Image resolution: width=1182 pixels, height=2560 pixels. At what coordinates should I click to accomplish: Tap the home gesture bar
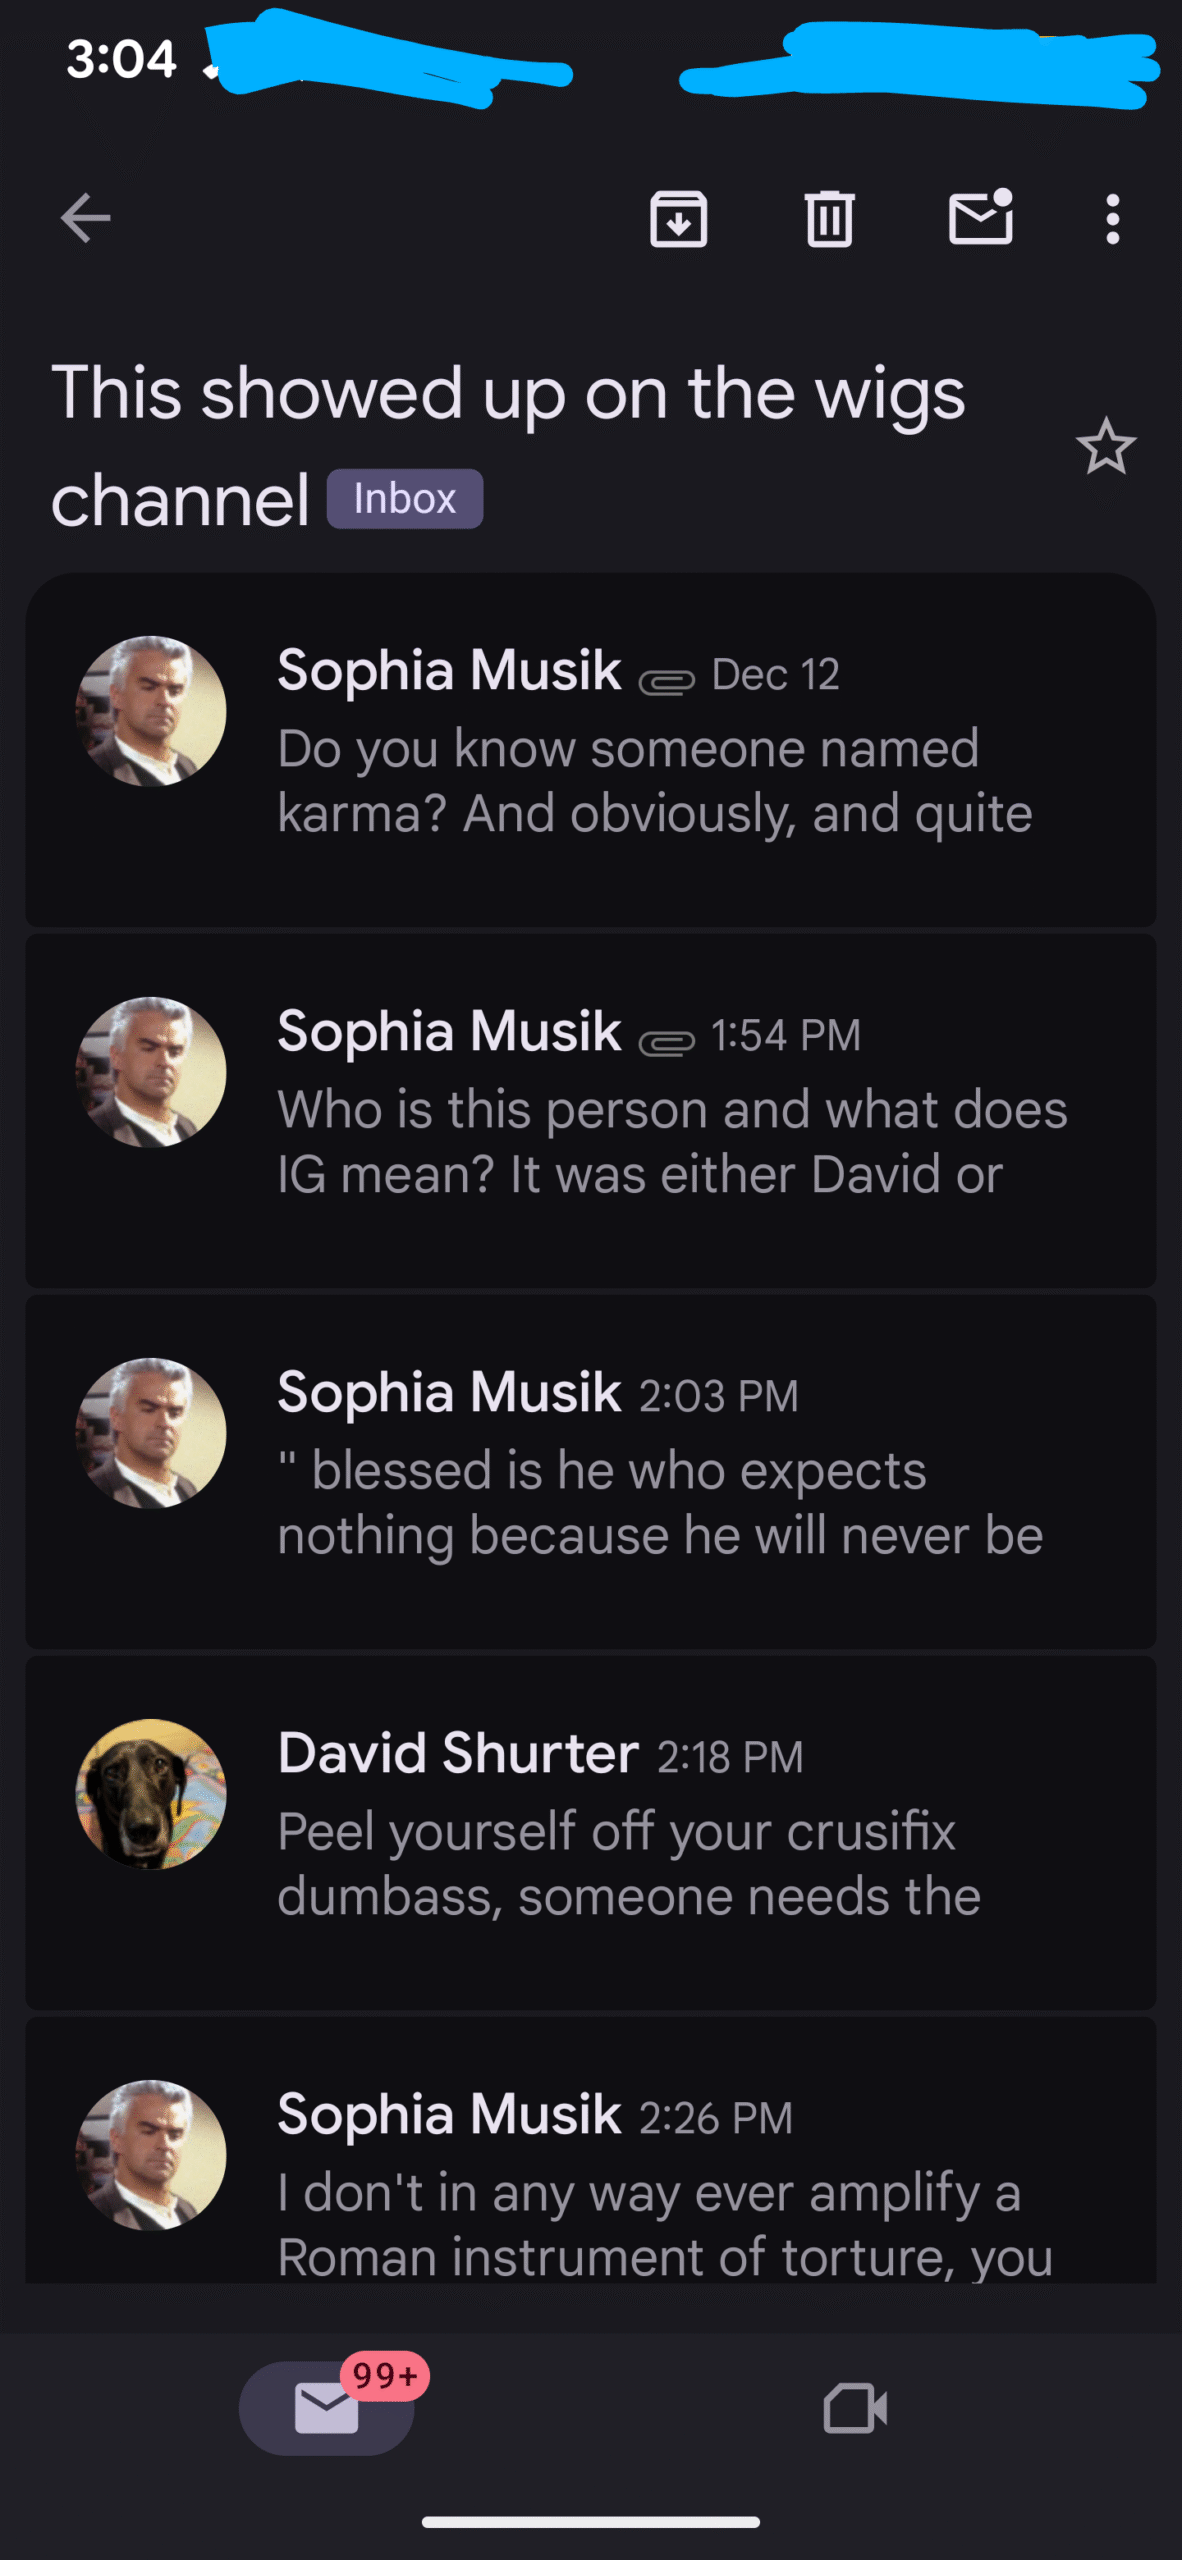590,2522
